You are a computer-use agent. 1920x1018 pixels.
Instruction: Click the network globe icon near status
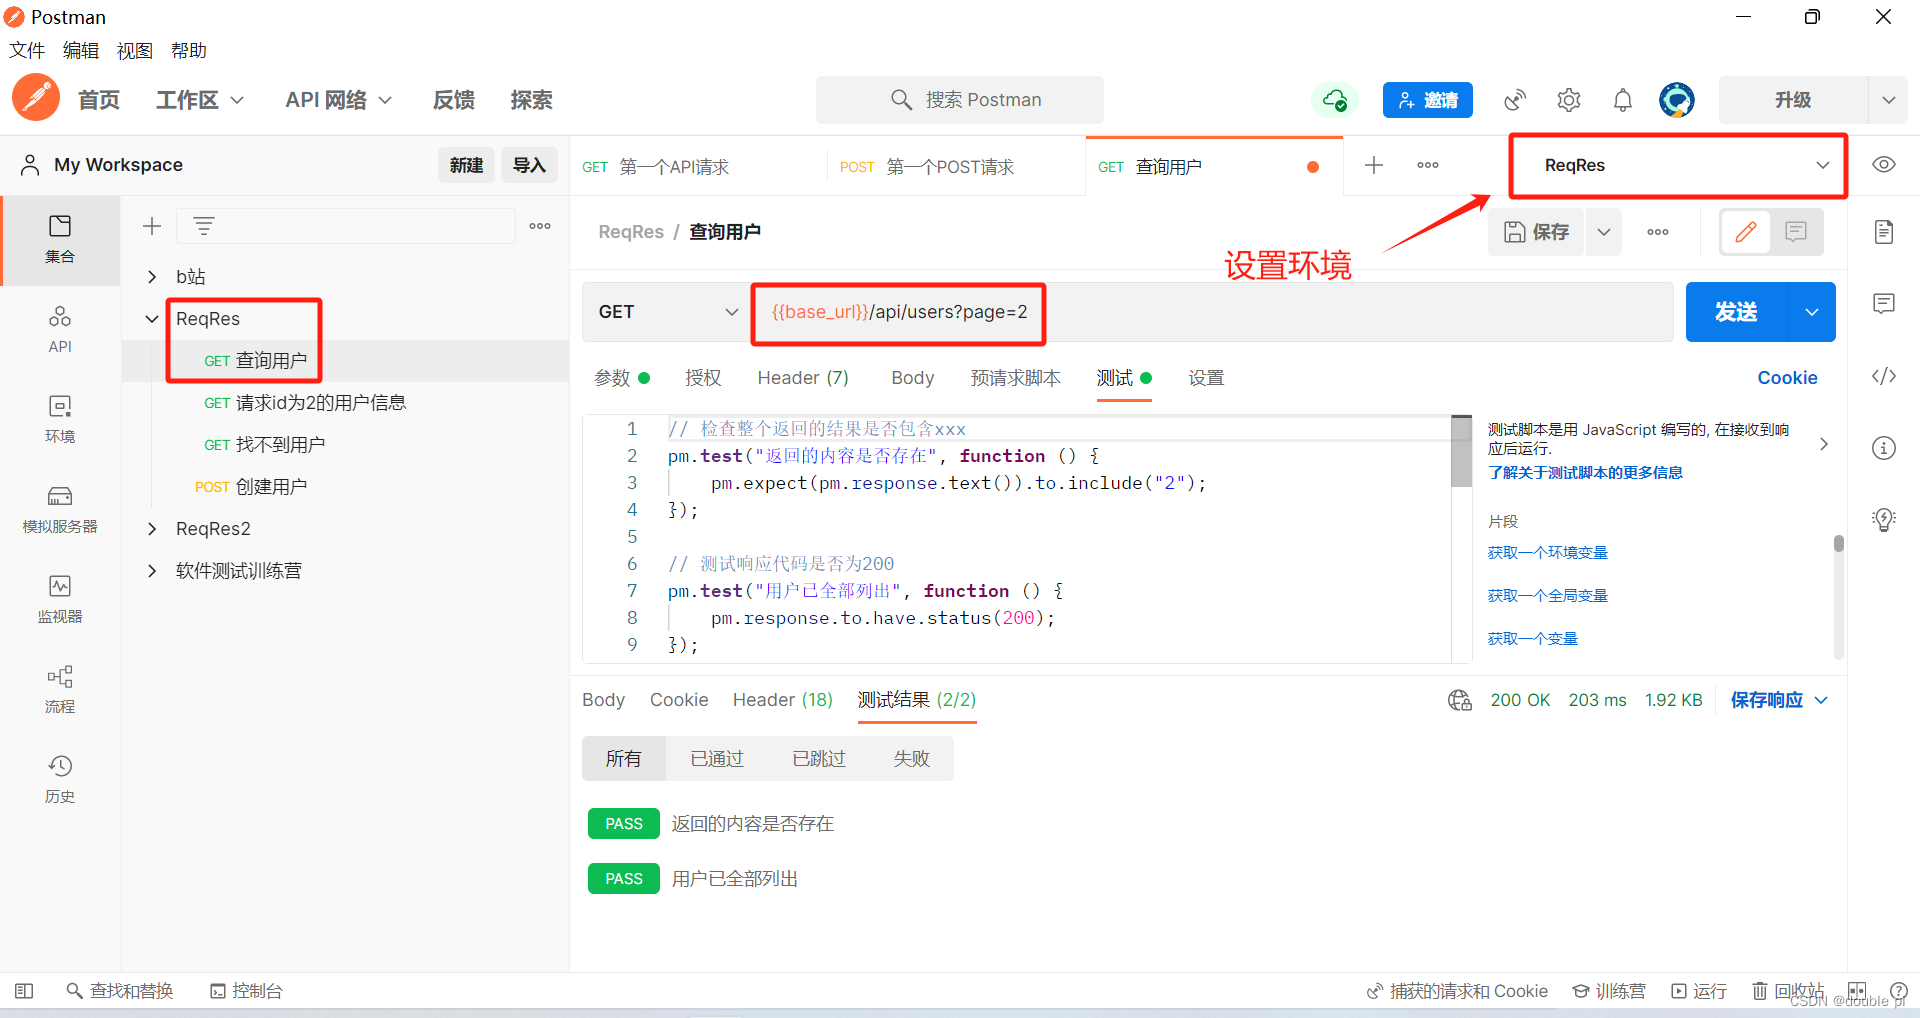tap(1460, 700)
